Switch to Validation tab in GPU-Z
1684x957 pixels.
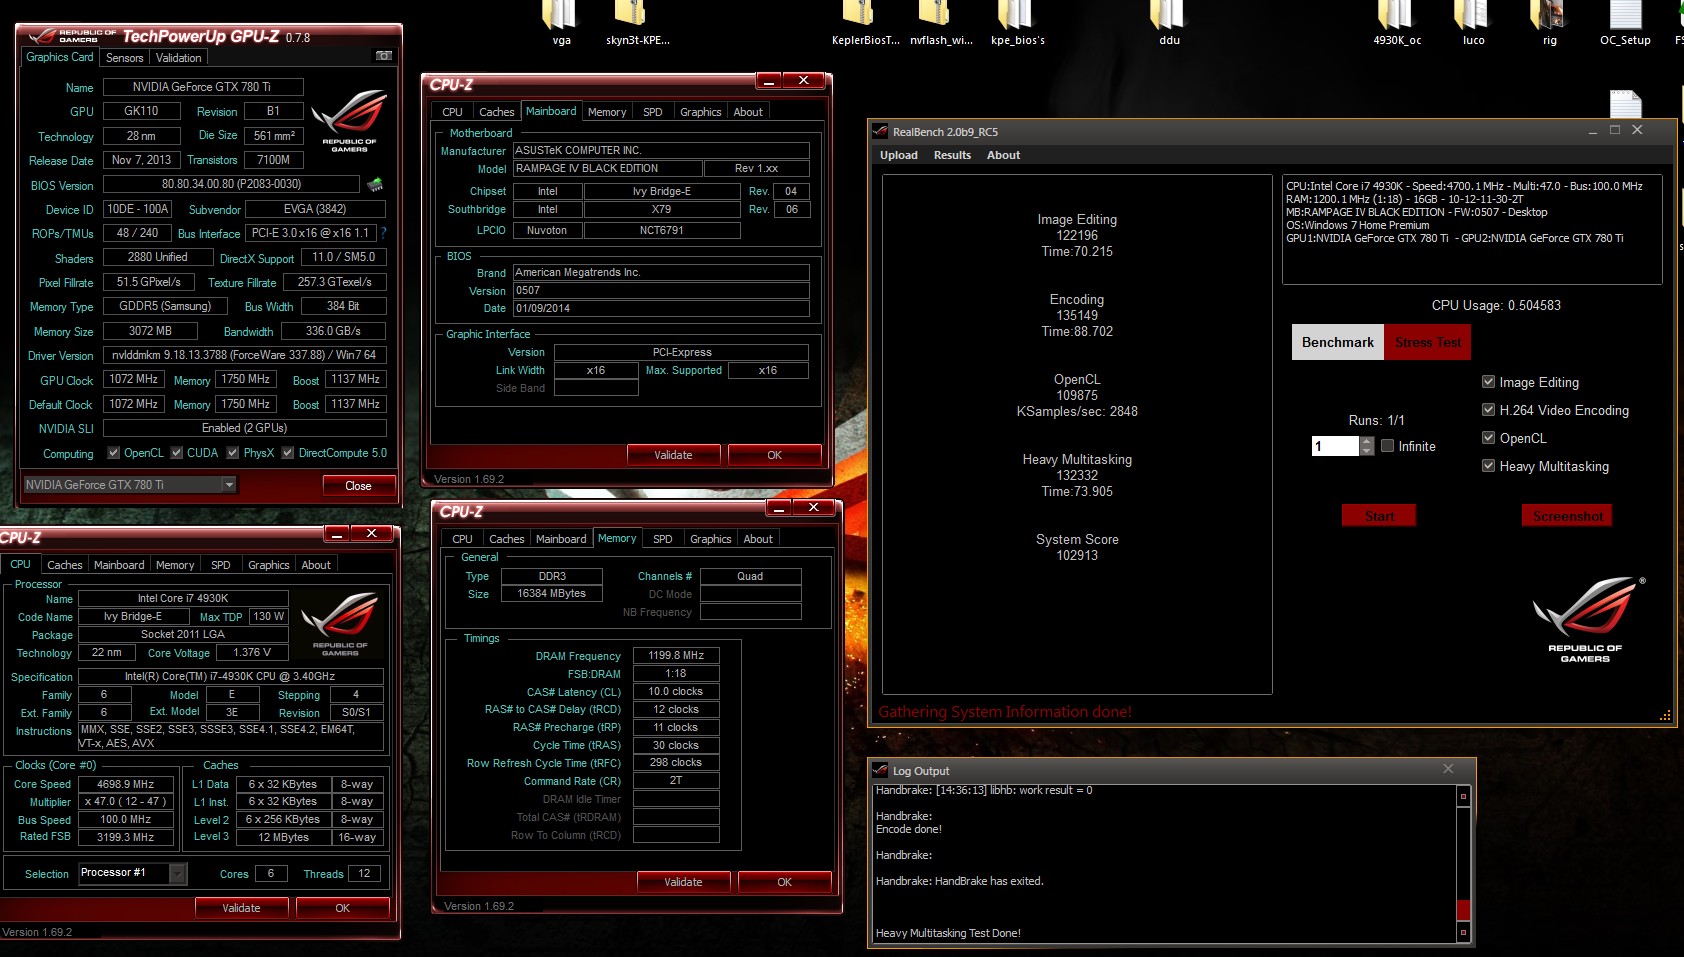point(179,58)
